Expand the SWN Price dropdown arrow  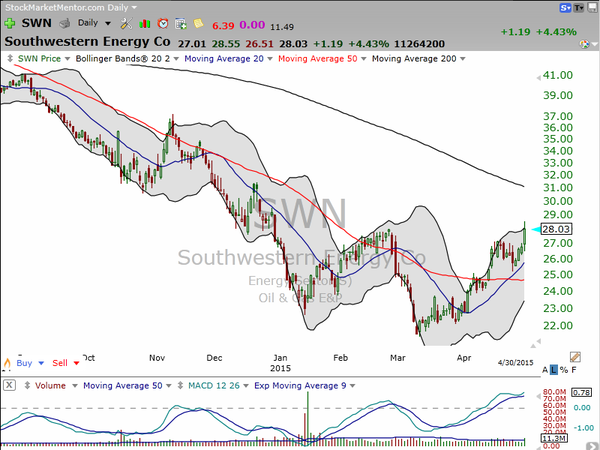pos(67,59)
